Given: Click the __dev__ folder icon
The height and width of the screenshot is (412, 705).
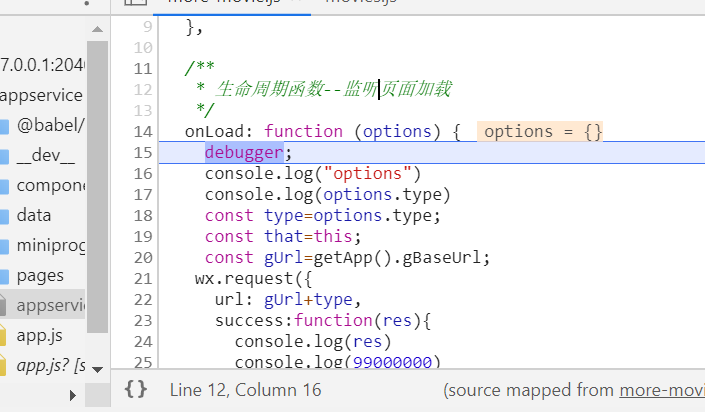Looking at the screenshot, I should [4, 156].
